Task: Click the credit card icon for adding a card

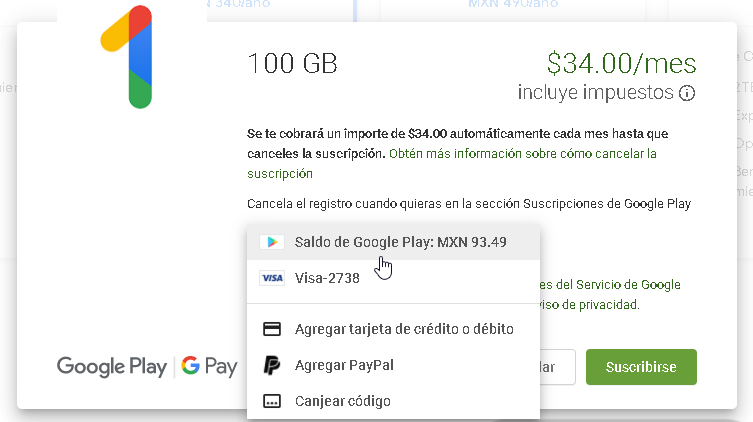Action: pos(271,329)
